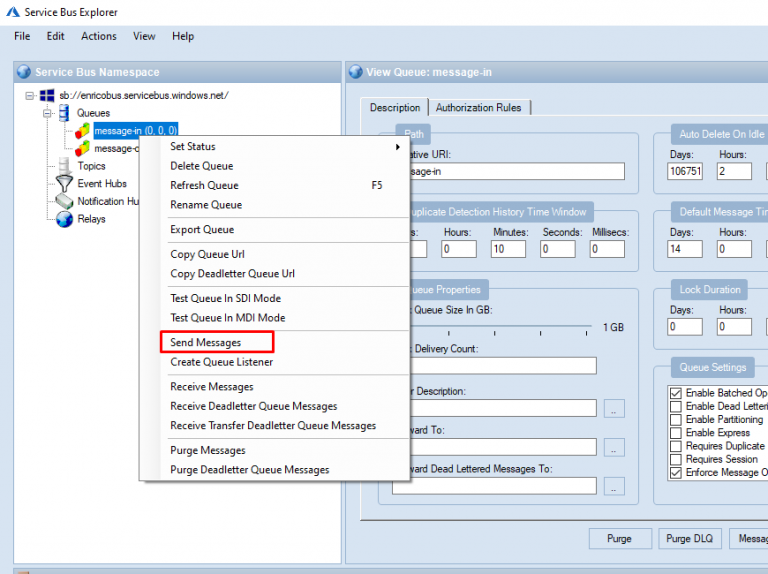Click the Queues folder icon in tree
This screenshot has height=574, width=768.
pyautogui.click(x=64, y=113)
